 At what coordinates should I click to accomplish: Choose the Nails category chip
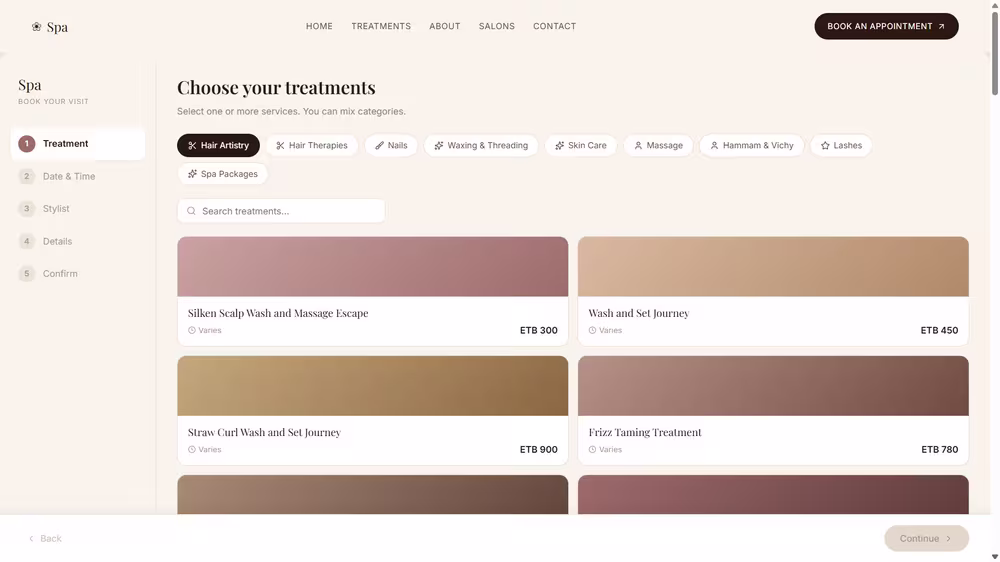point(391,145)
